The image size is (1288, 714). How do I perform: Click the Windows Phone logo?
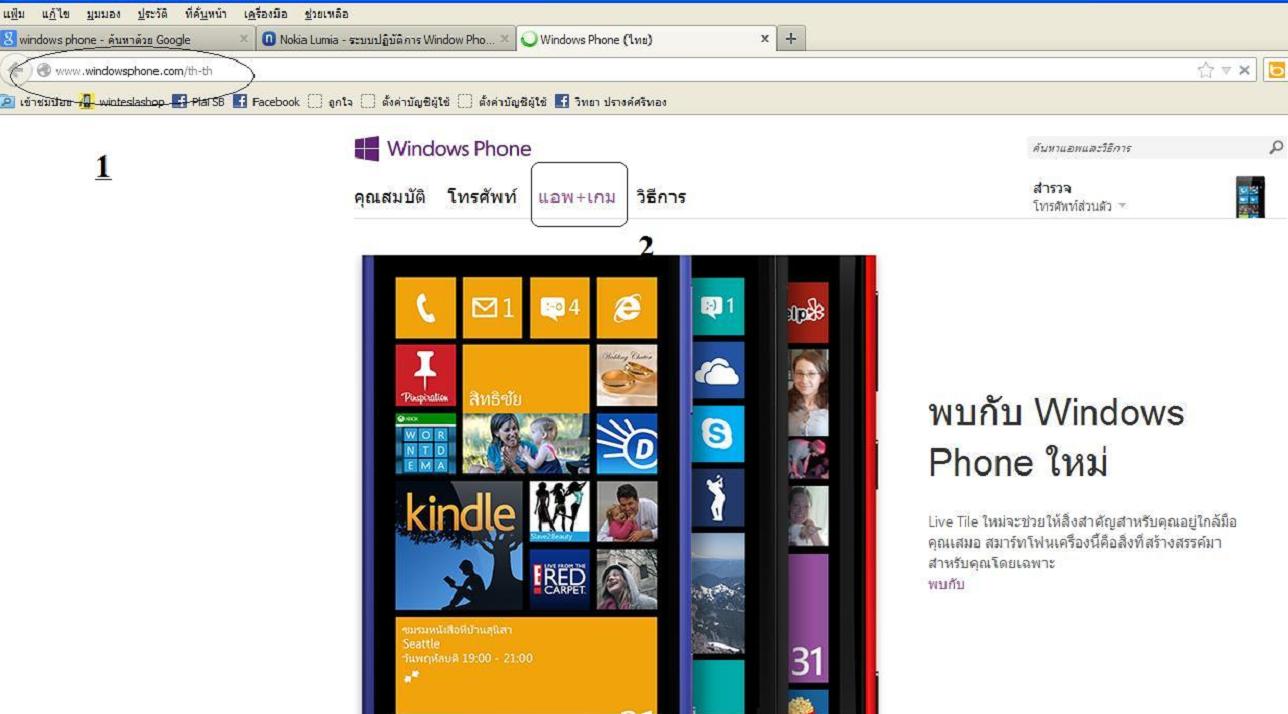coord(443,149)
